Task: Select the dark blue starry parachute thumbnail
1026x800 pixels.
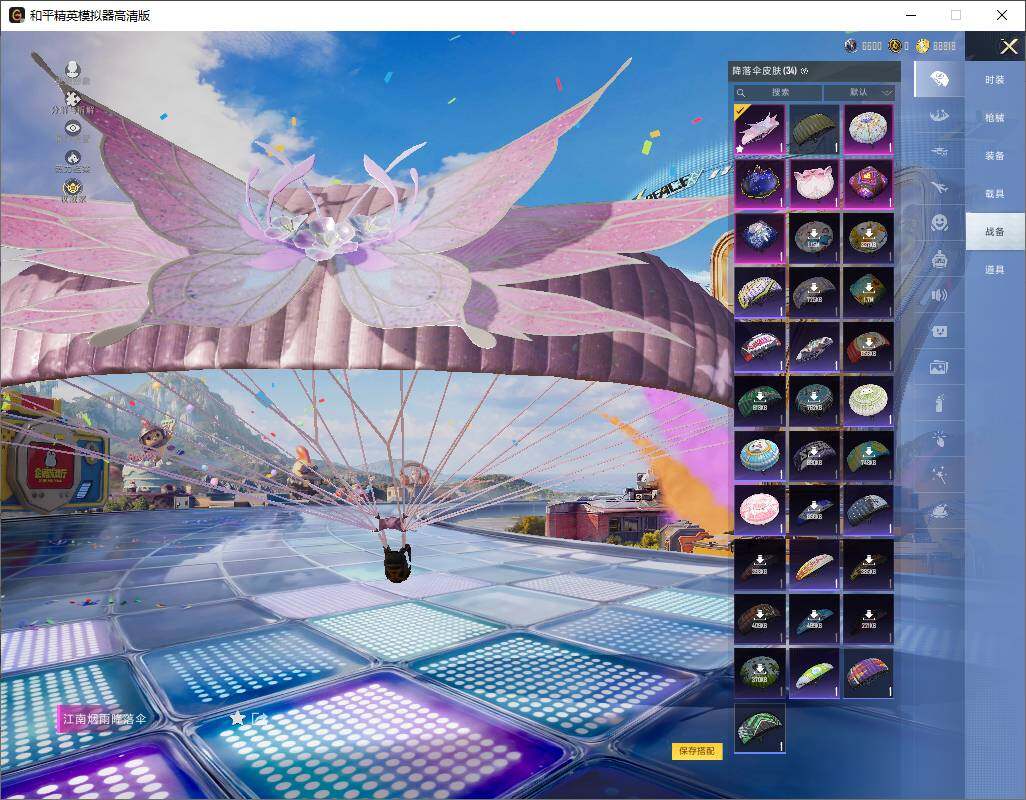Action: [x=760, y=184]
